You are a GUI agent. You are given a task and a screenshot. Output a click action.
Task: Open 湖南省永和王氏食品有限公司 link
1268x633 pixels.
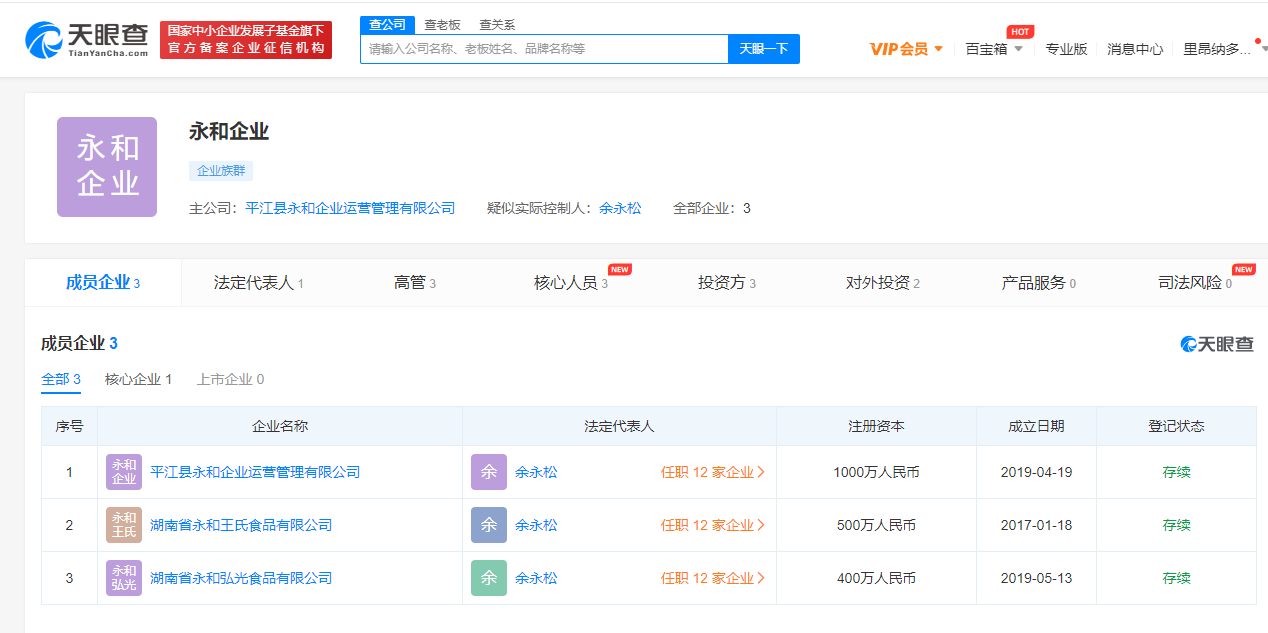pos(241,525)
